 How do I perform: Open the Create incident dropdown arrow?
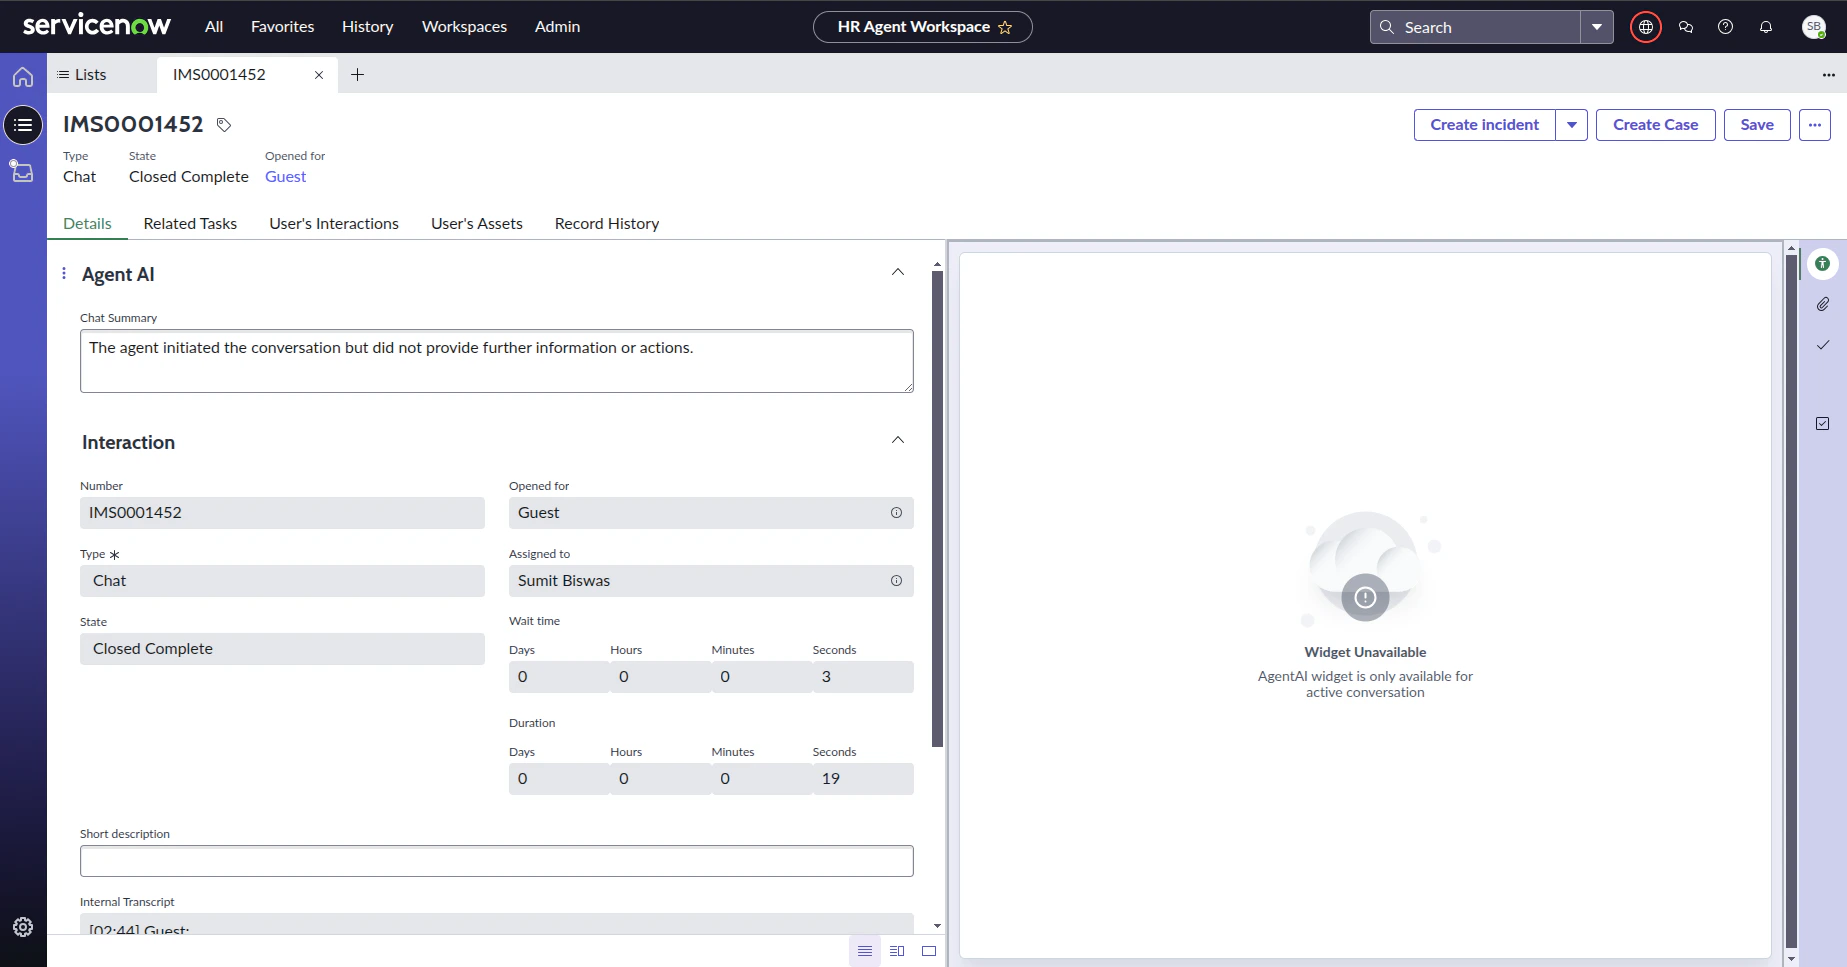click(1572, 125)
